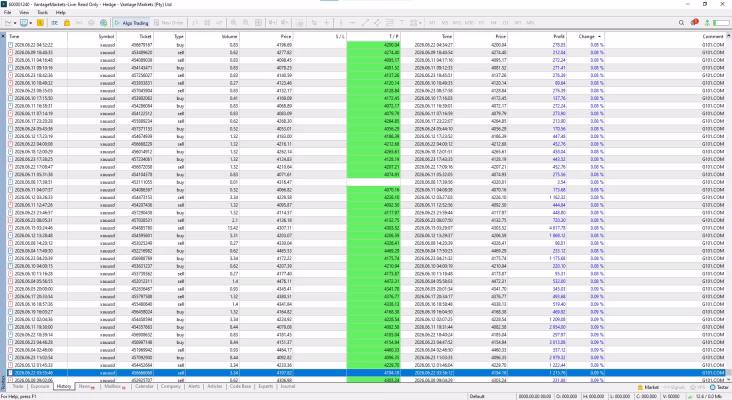Select the candlestick chart toolbar icon
Screen dimensions: 732x400
pos(207,22)
